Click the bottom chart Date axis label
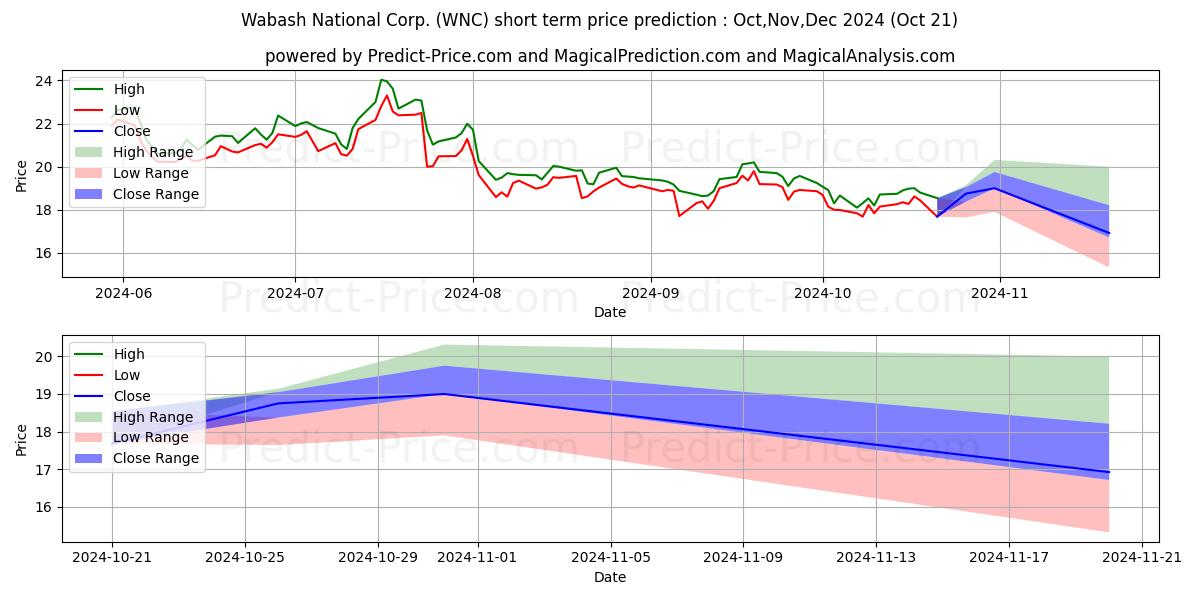1200x600 pixels. pos(610,577)
